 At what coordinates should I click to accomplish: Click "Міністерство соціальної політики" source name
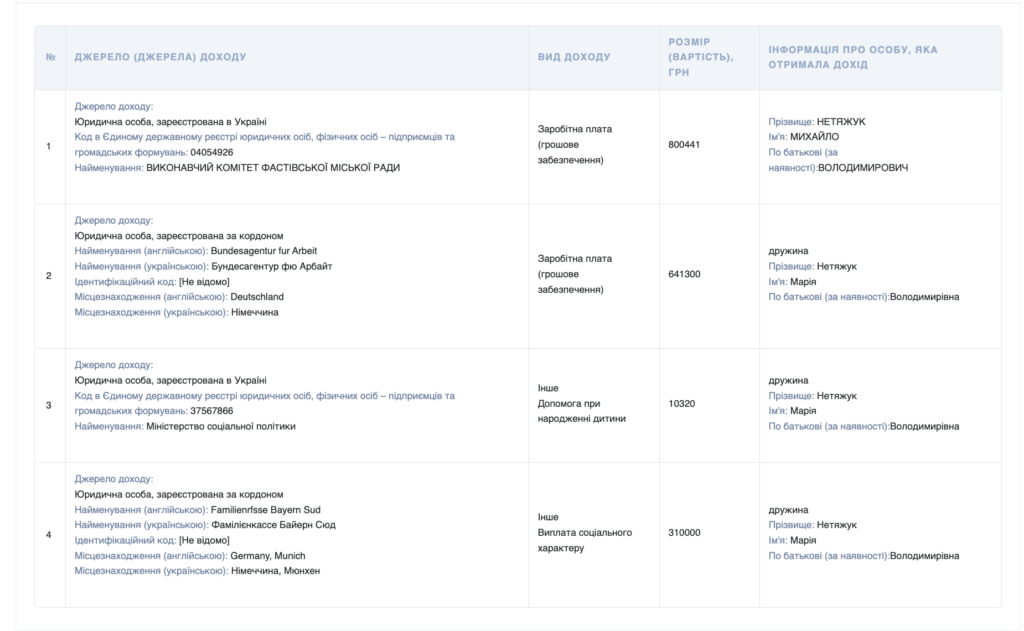[x=220, y=426]
